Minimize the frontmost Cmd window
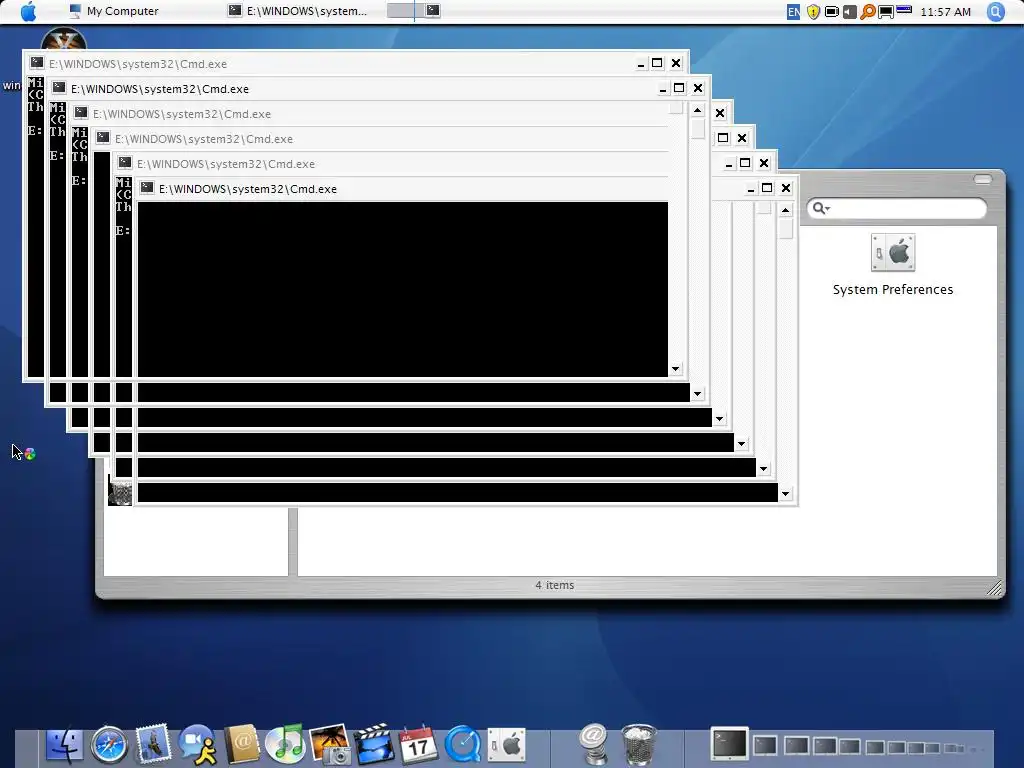Image resolution: width=1024 pixels, height=768 pixels. pos(750,189)
